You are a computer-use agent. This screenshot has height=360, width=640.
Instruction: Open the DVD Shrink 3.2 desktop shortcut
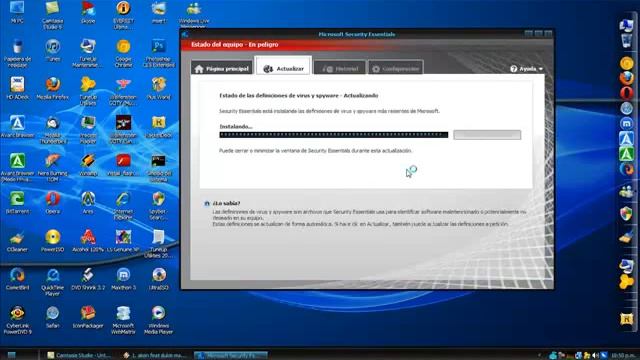point(88,279)
